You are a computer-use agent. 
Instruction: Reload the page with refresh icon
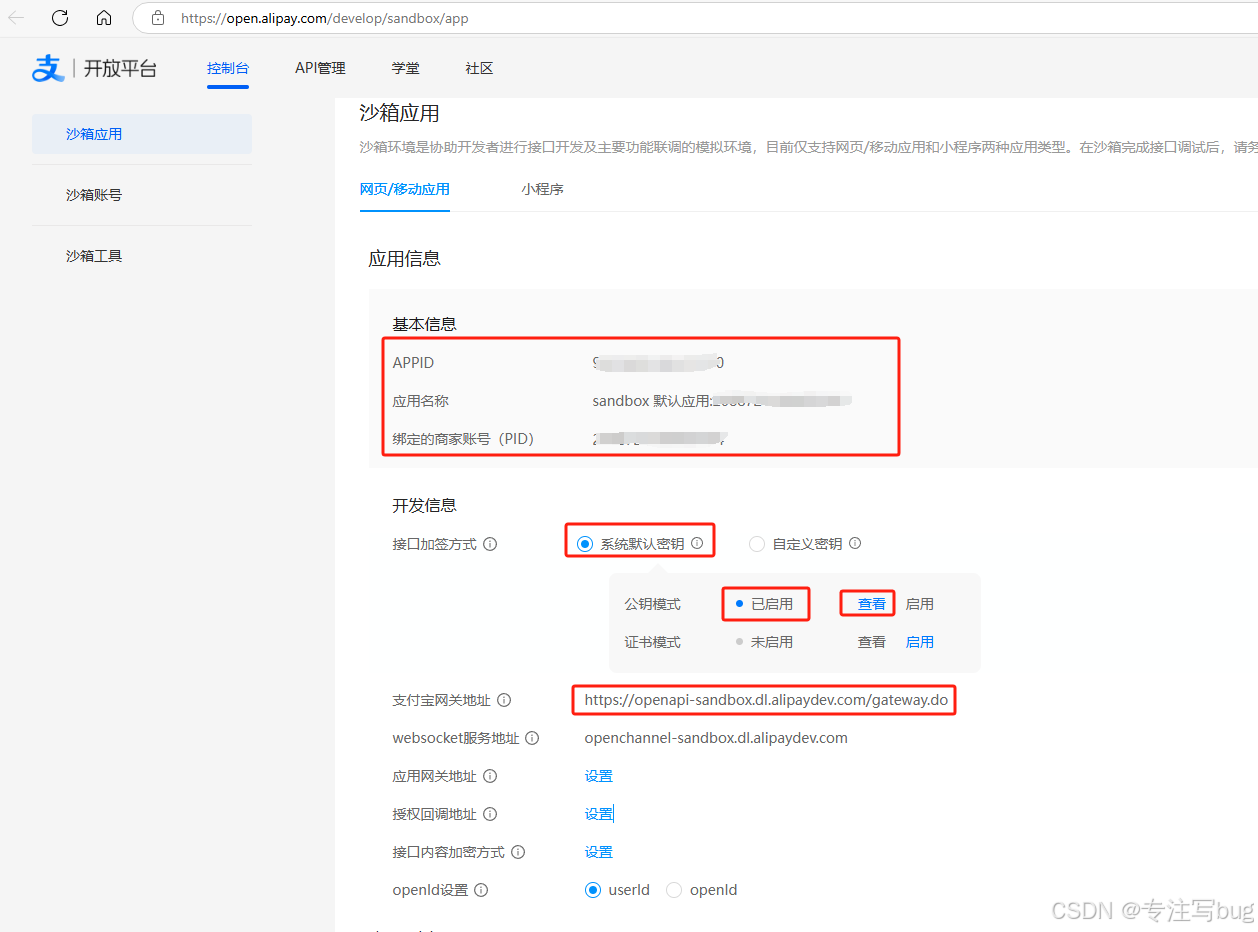click(x=60, y=18)
